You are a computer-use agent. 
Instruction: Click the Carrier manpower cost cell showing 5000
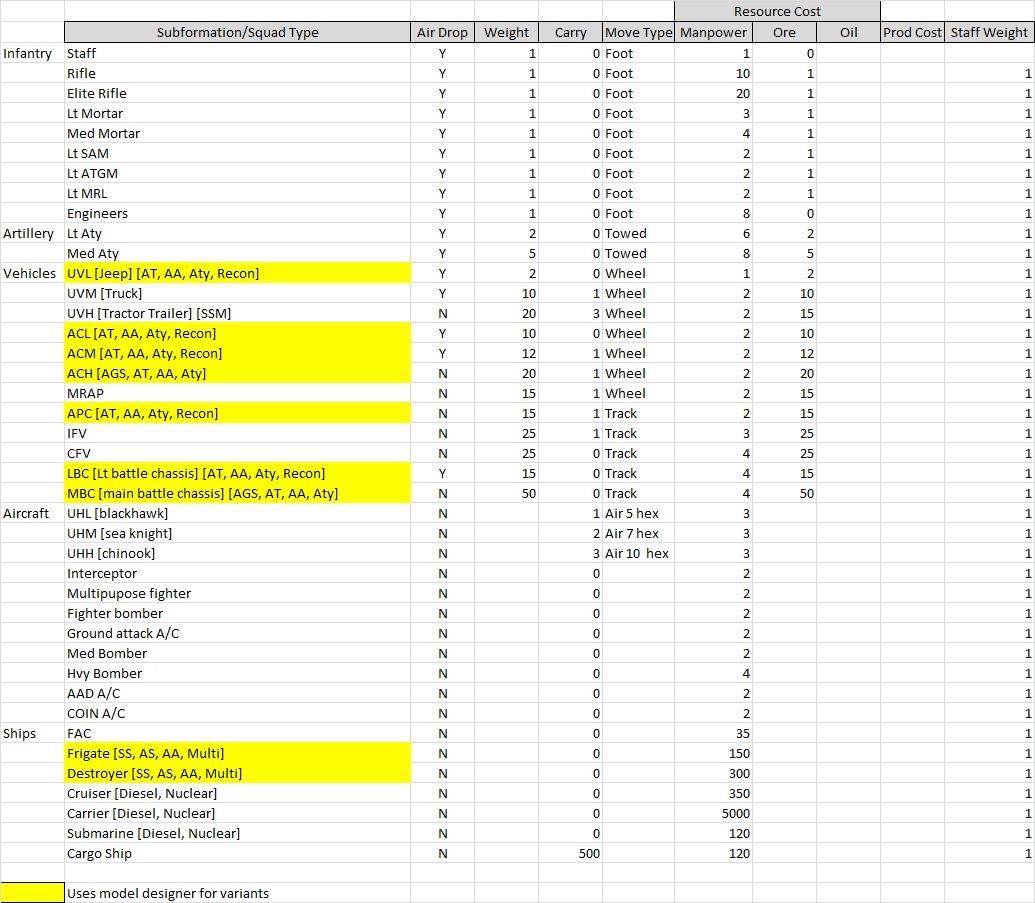(x=712, y=813)
